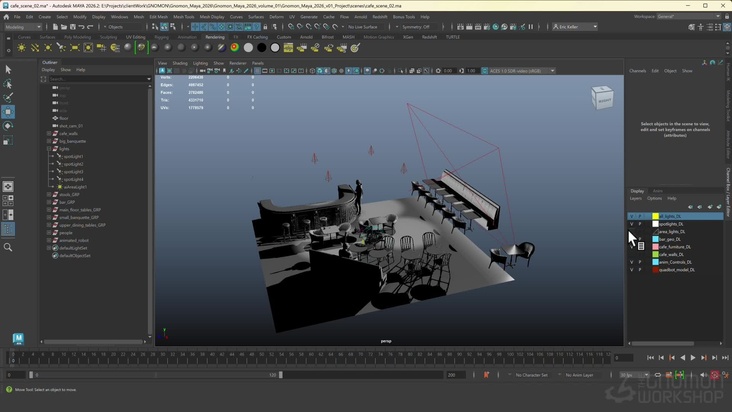Viewport: 732px width, 412px height.
Task: Toggle visibility V of quadbot_model_DL layer
Action: [632, 270]
